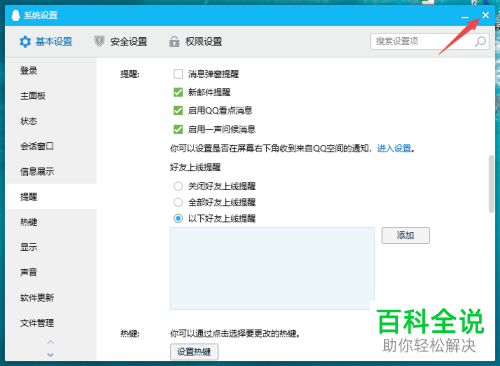Viewport: 500px width, 366px height.
Task: Switch to the 权限设置 tab
Action: coord(196,42)
